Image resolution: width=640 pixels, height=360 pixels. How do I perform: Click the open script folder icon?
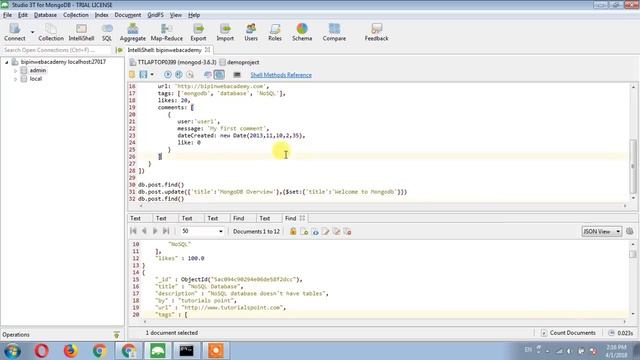pos(132,75)
